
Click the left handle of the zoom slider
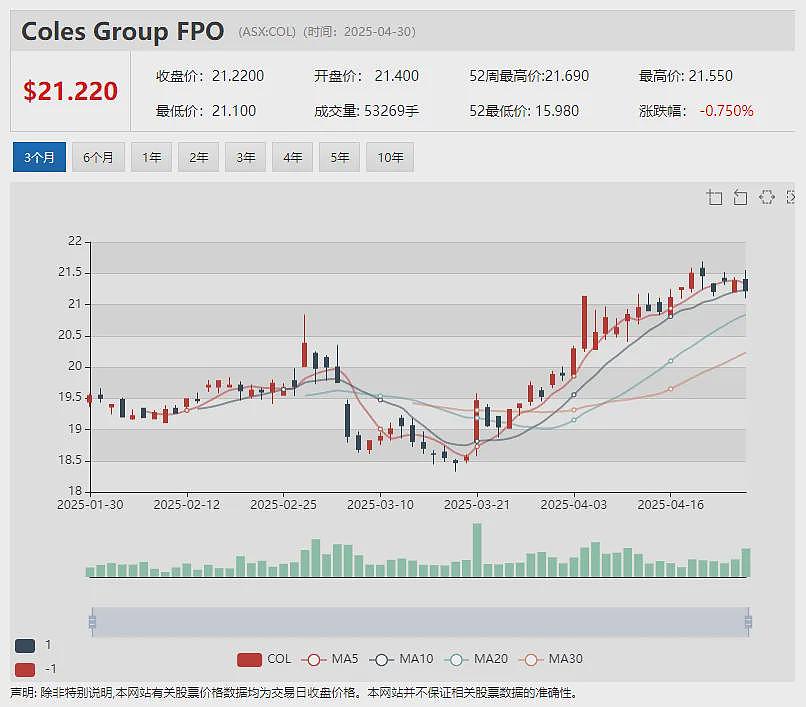[x=92, y=622]
